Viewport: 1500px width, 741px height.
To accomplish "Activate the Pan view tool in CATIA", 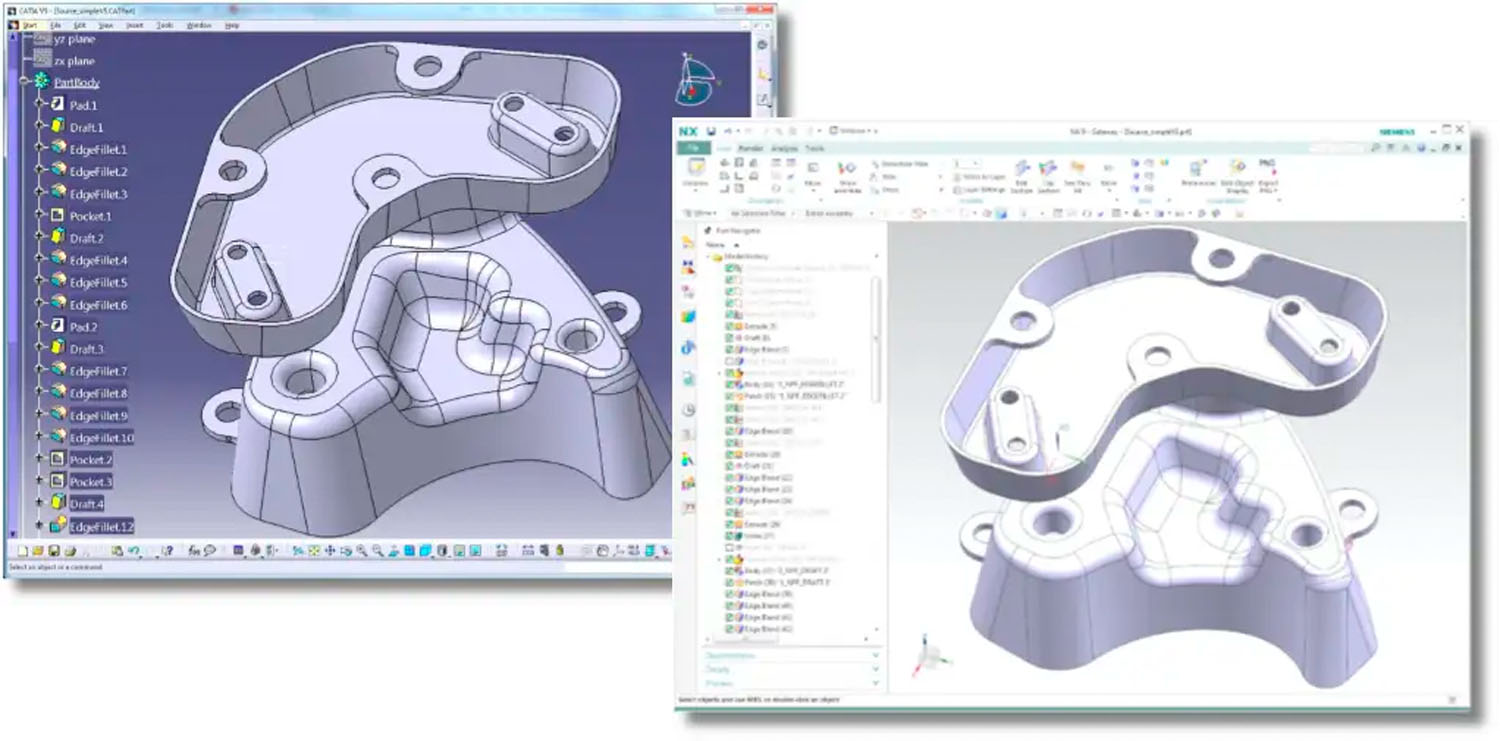I will point(330,551).
